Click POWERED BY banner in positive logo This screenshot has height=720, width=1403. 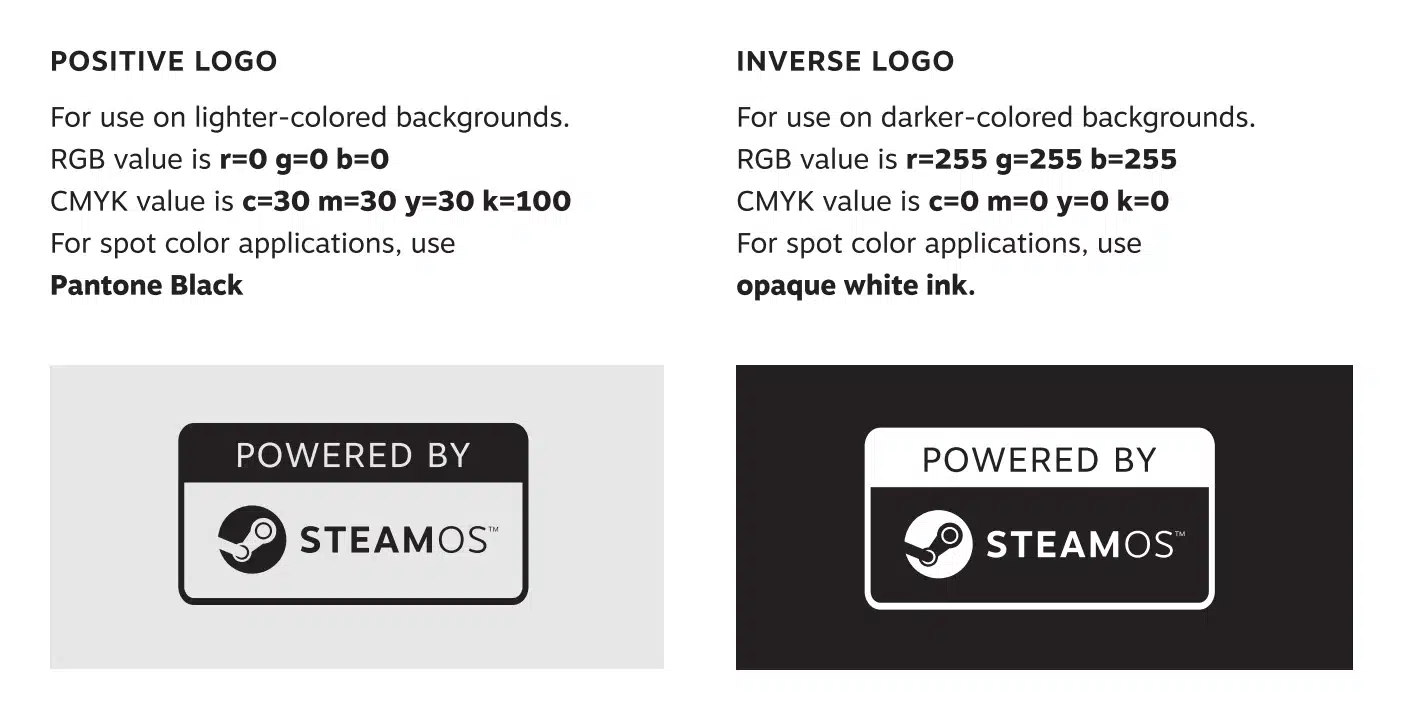pyautogui.click(x=353, y=455)
